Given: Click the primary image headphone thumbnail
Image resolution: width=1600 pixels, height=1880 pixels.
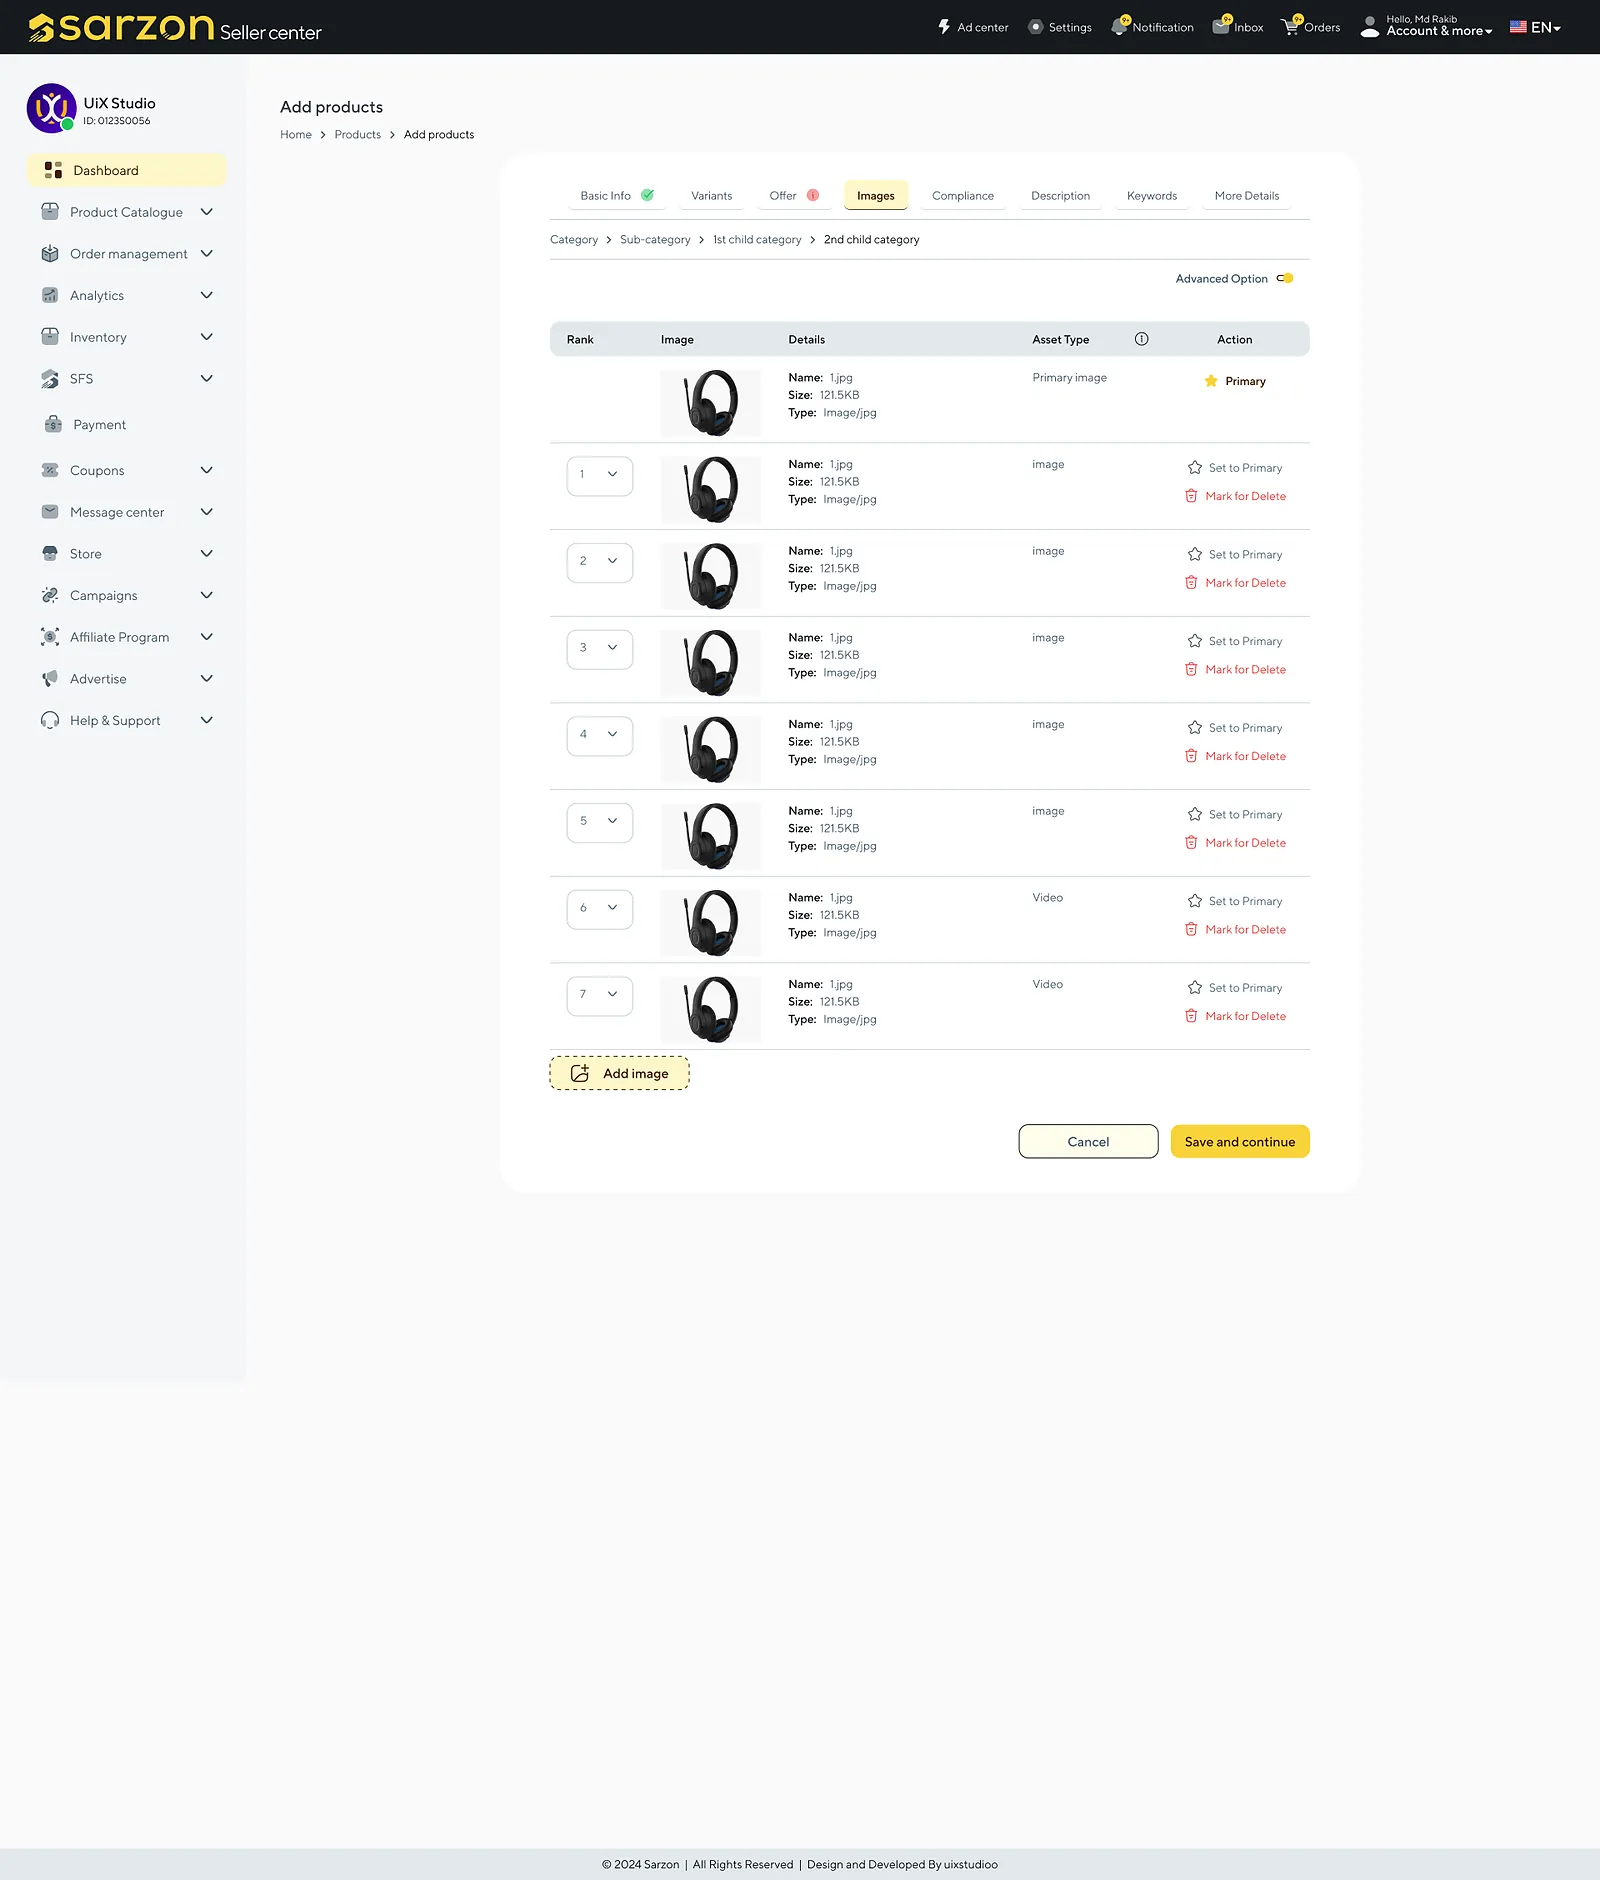Looking at the screenshot, I should tap(711, 403).
